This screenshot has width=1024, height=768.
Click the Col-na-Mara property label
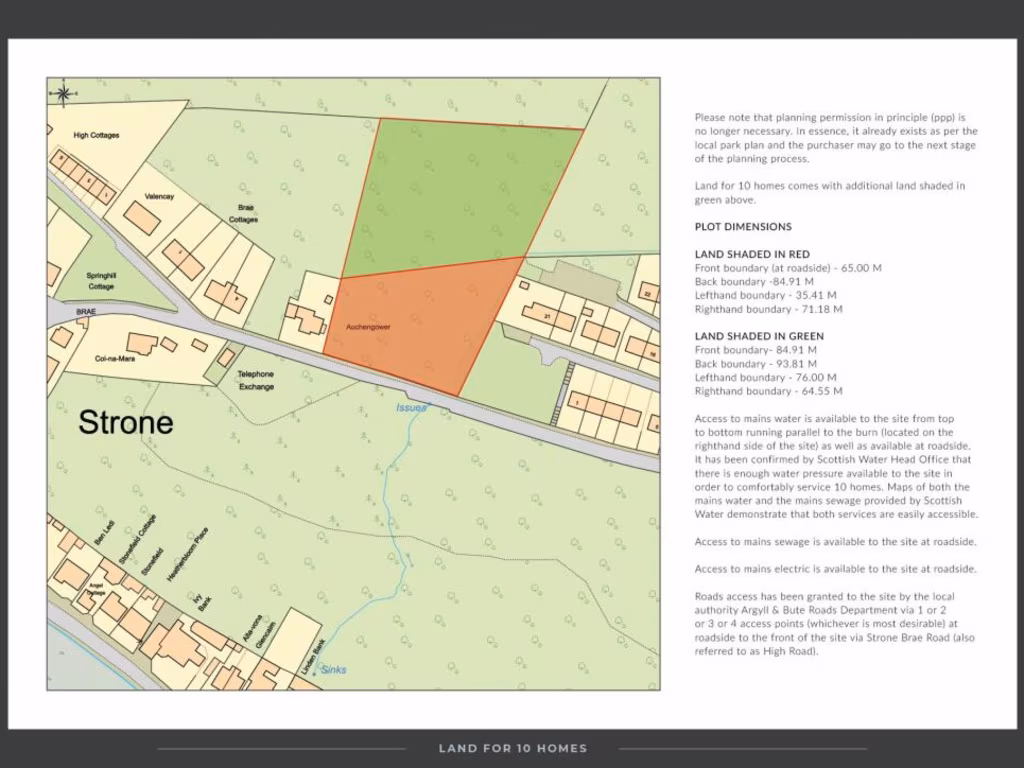pos(113,358)
